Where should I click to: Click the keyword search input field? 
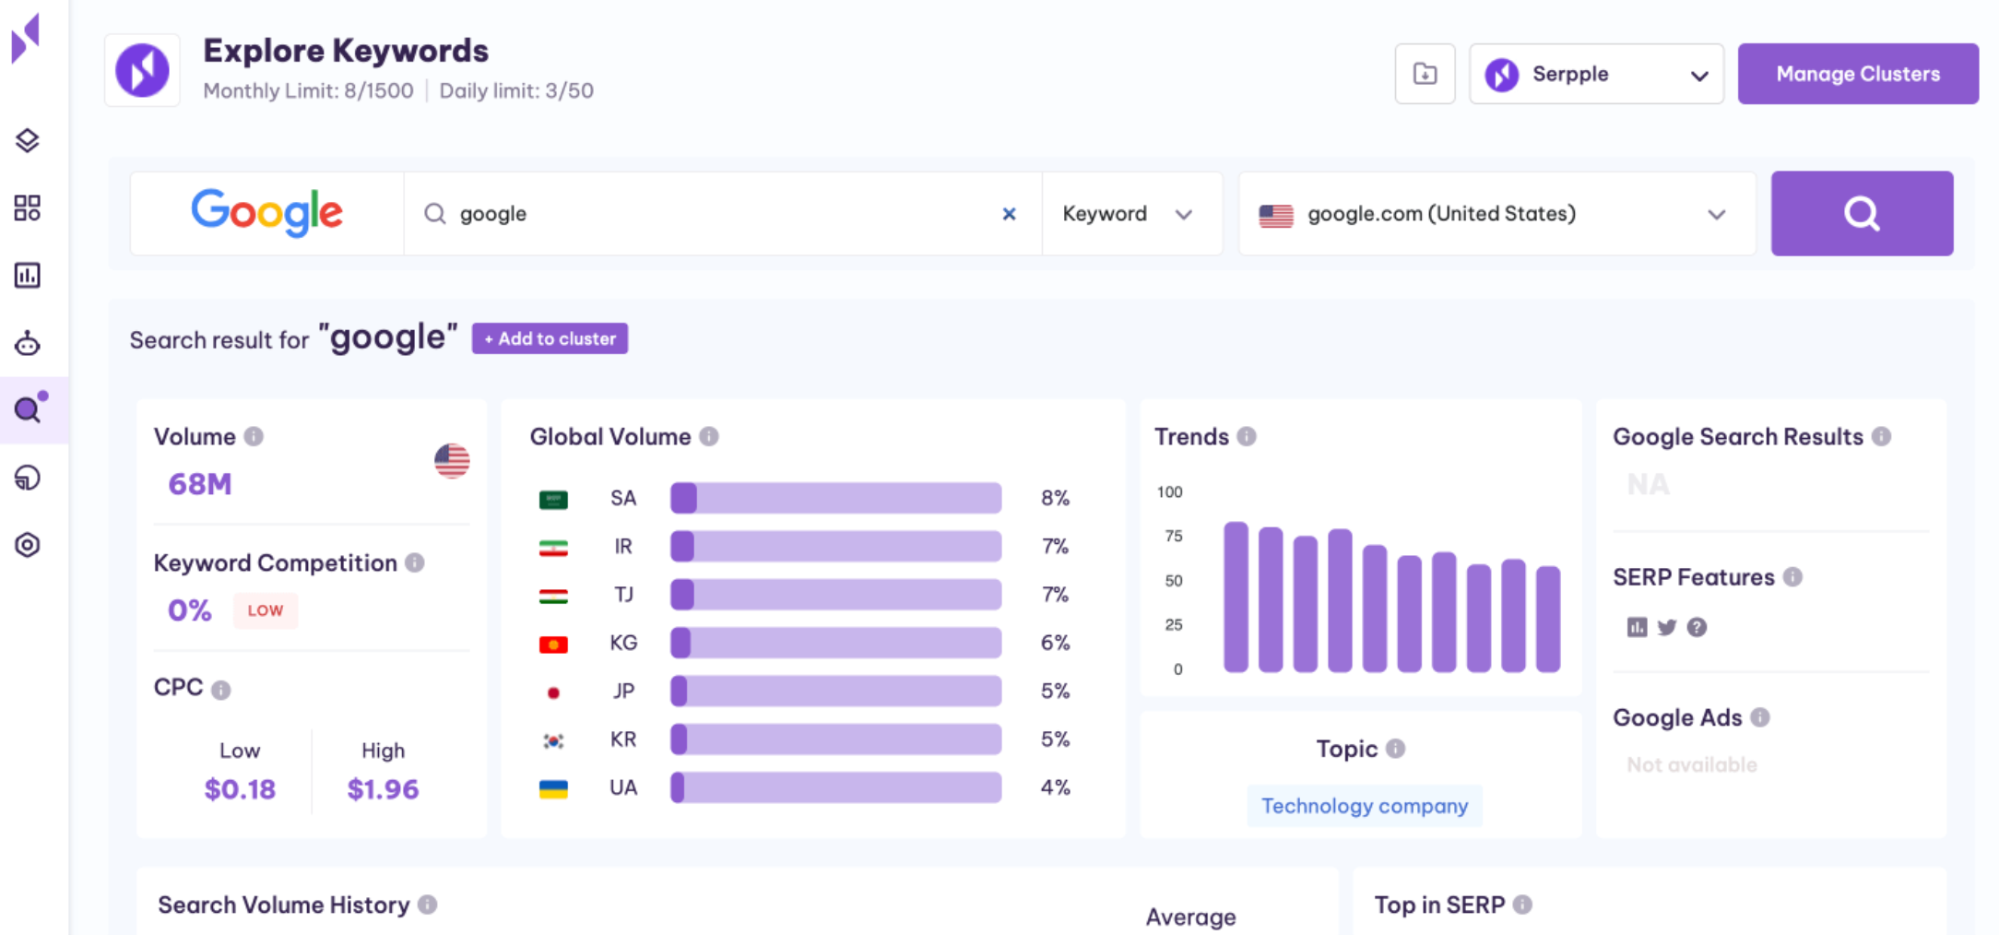[723, 214]
